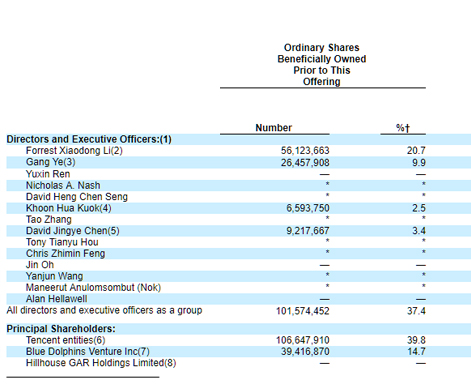Select the Gang Ye(3) row label
Viewport: 471px width, 387px height.
(x=51, y=162)
